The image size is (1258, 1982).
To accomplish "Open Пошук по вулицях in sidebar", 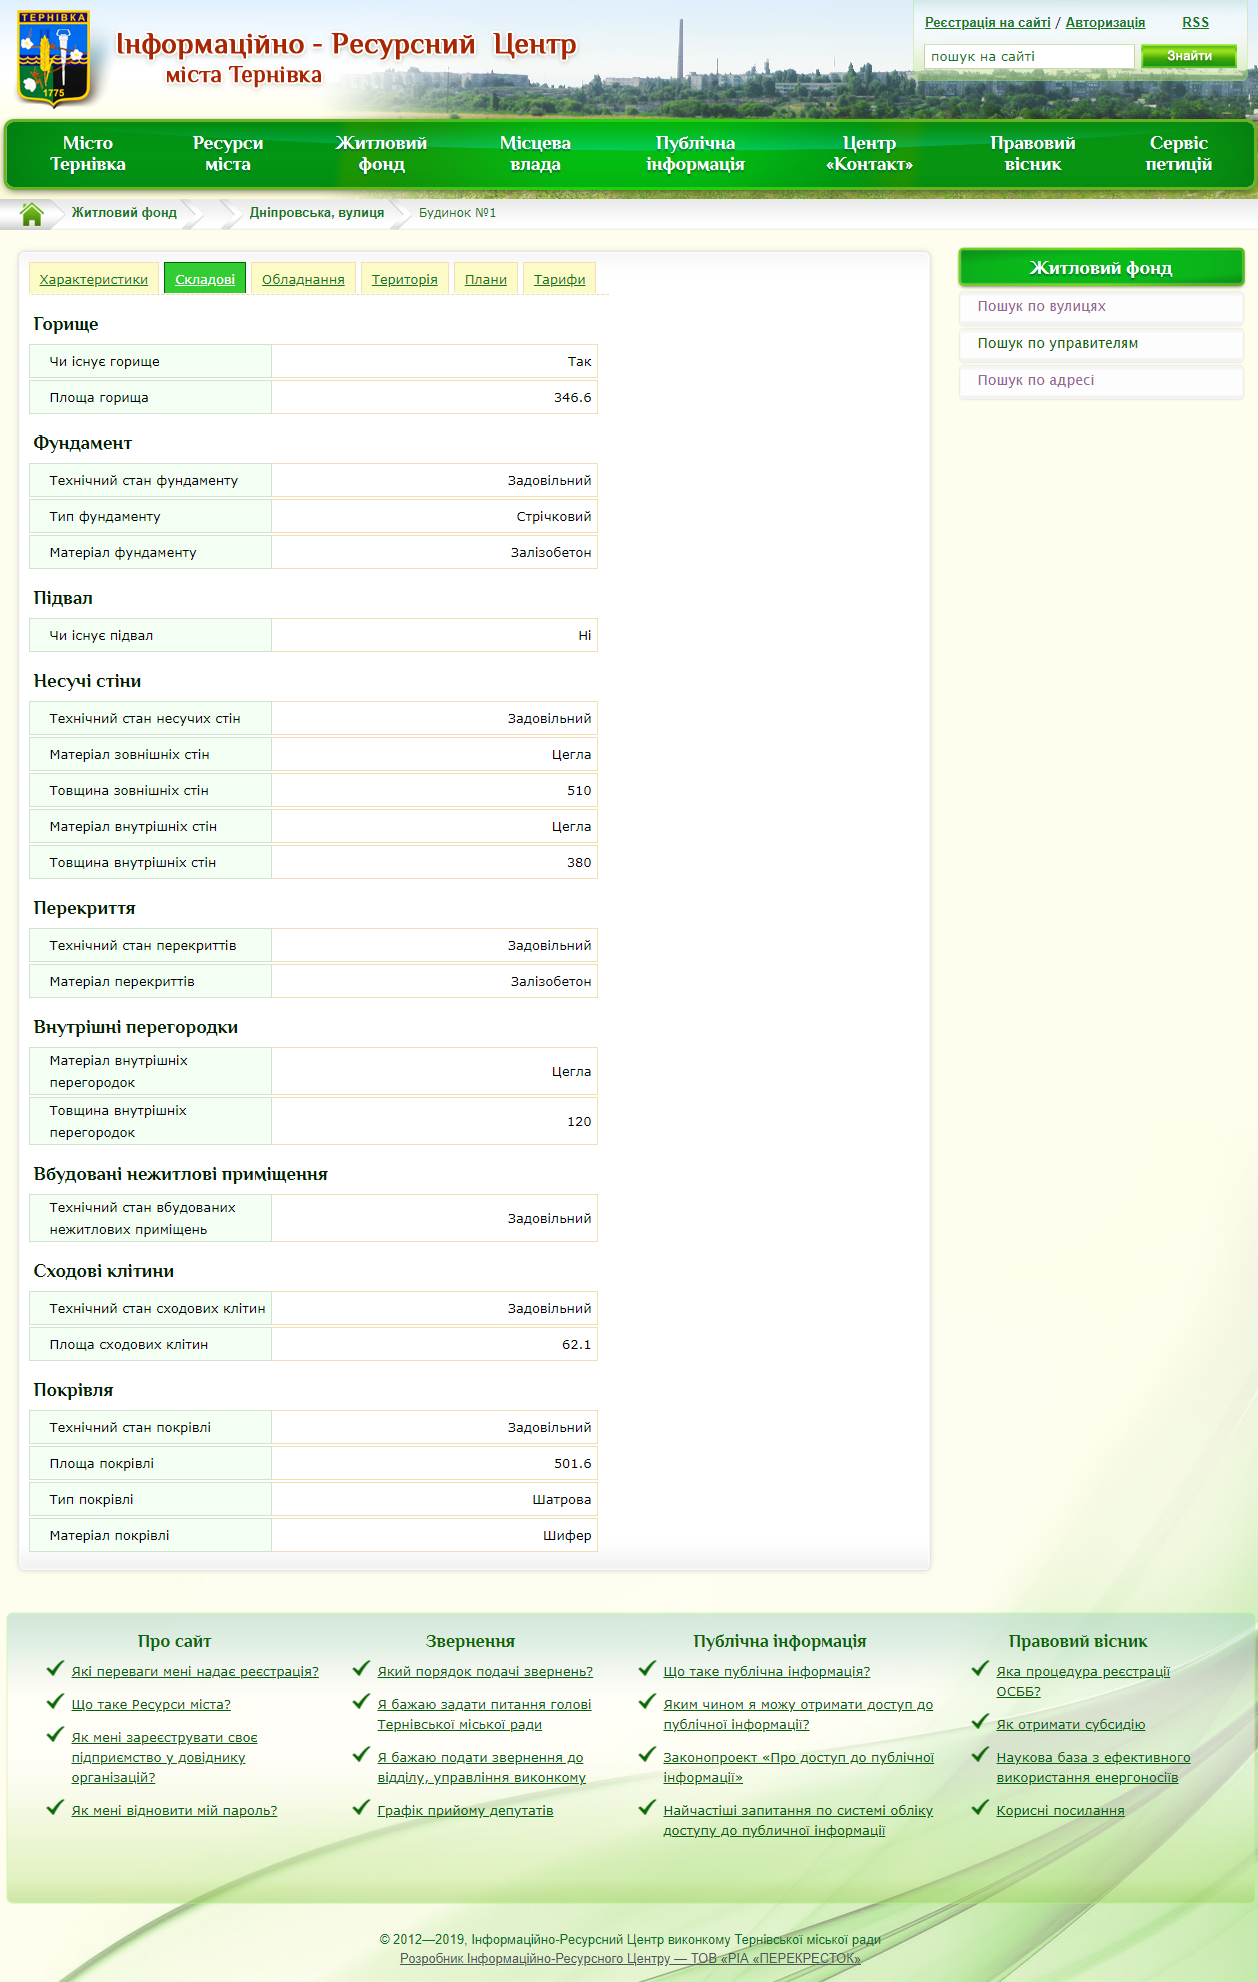I will 1041,306.
